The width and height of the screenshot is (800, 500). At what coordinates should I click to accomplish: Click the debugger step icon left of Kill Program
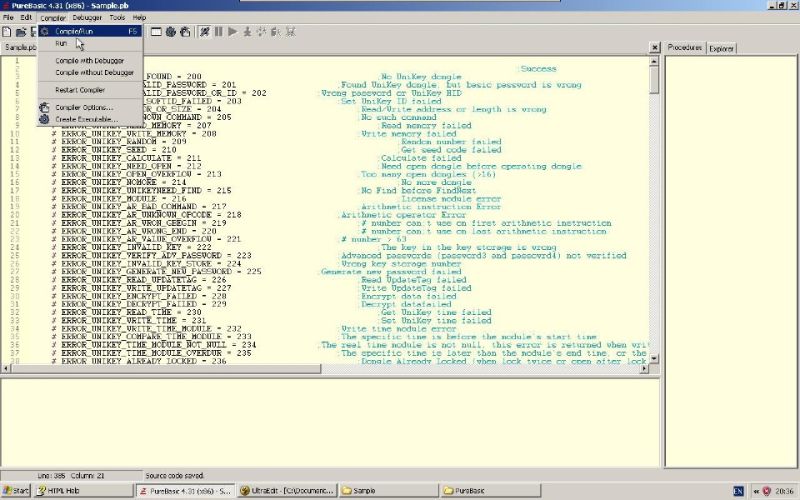pos(276,32)
